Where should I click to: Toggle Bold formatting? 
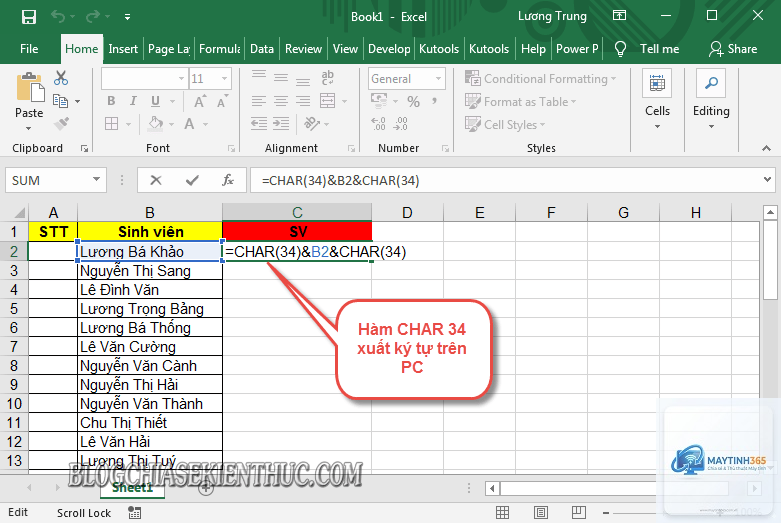click(x=112, y=101)
